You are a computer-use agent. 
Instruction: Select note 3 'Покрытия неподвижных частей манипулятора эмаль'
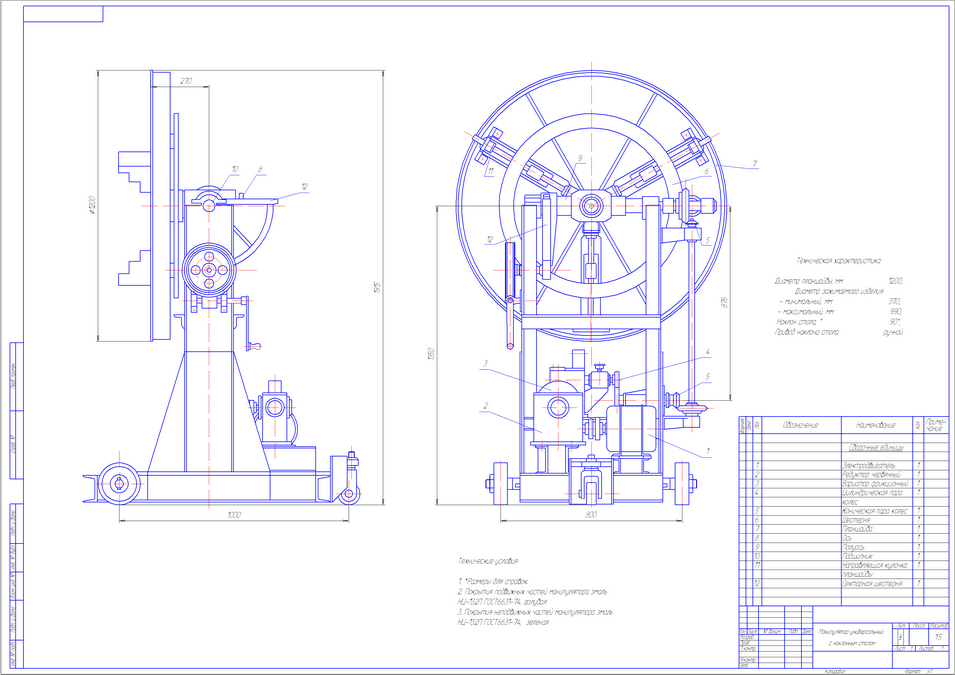click(x=535, y=612)
